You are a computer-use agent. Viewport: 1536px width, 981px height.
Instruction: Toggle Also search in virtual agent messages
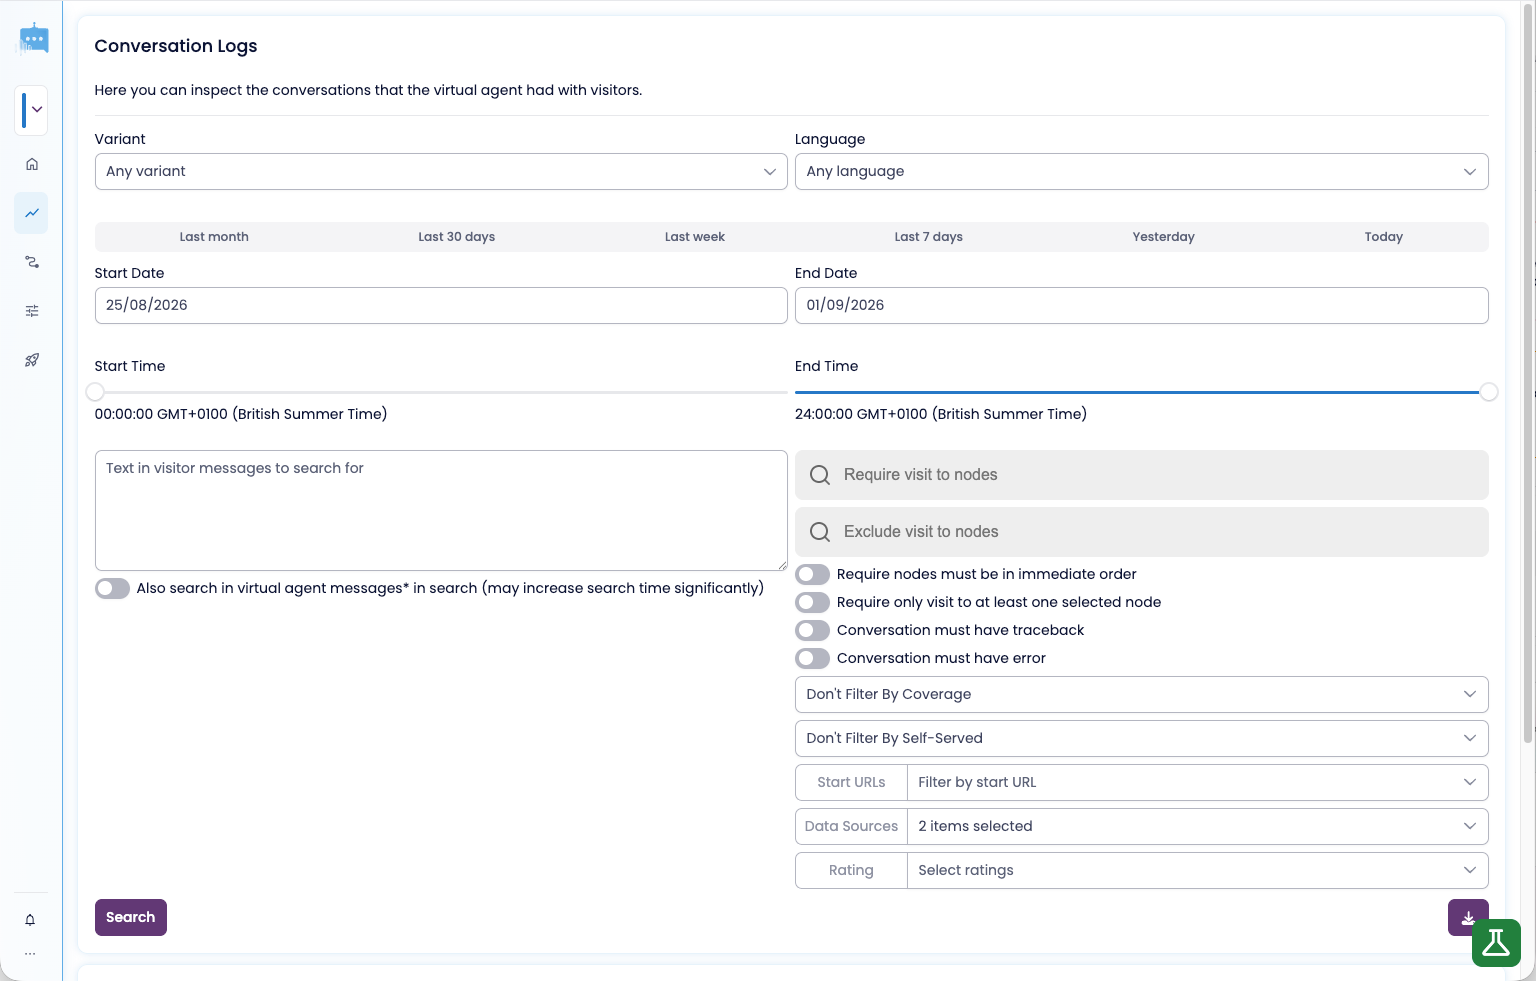(112, 588)
